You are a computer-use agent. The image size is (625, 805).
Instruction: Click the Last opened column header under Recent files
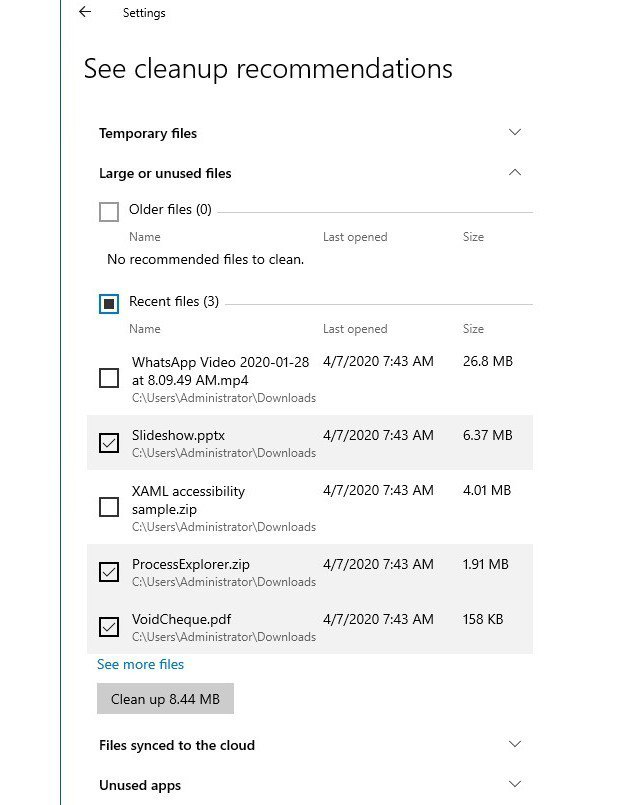point(354,329)
